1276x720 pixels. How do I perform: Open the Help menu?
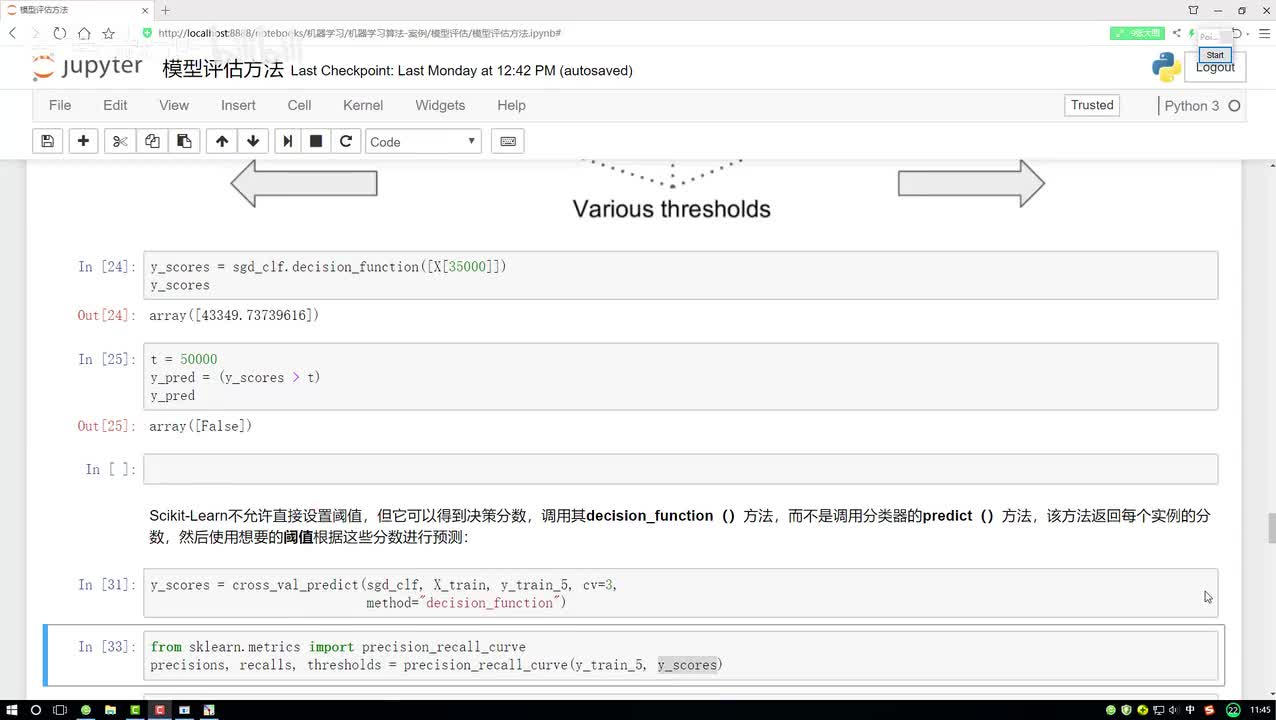511,105
